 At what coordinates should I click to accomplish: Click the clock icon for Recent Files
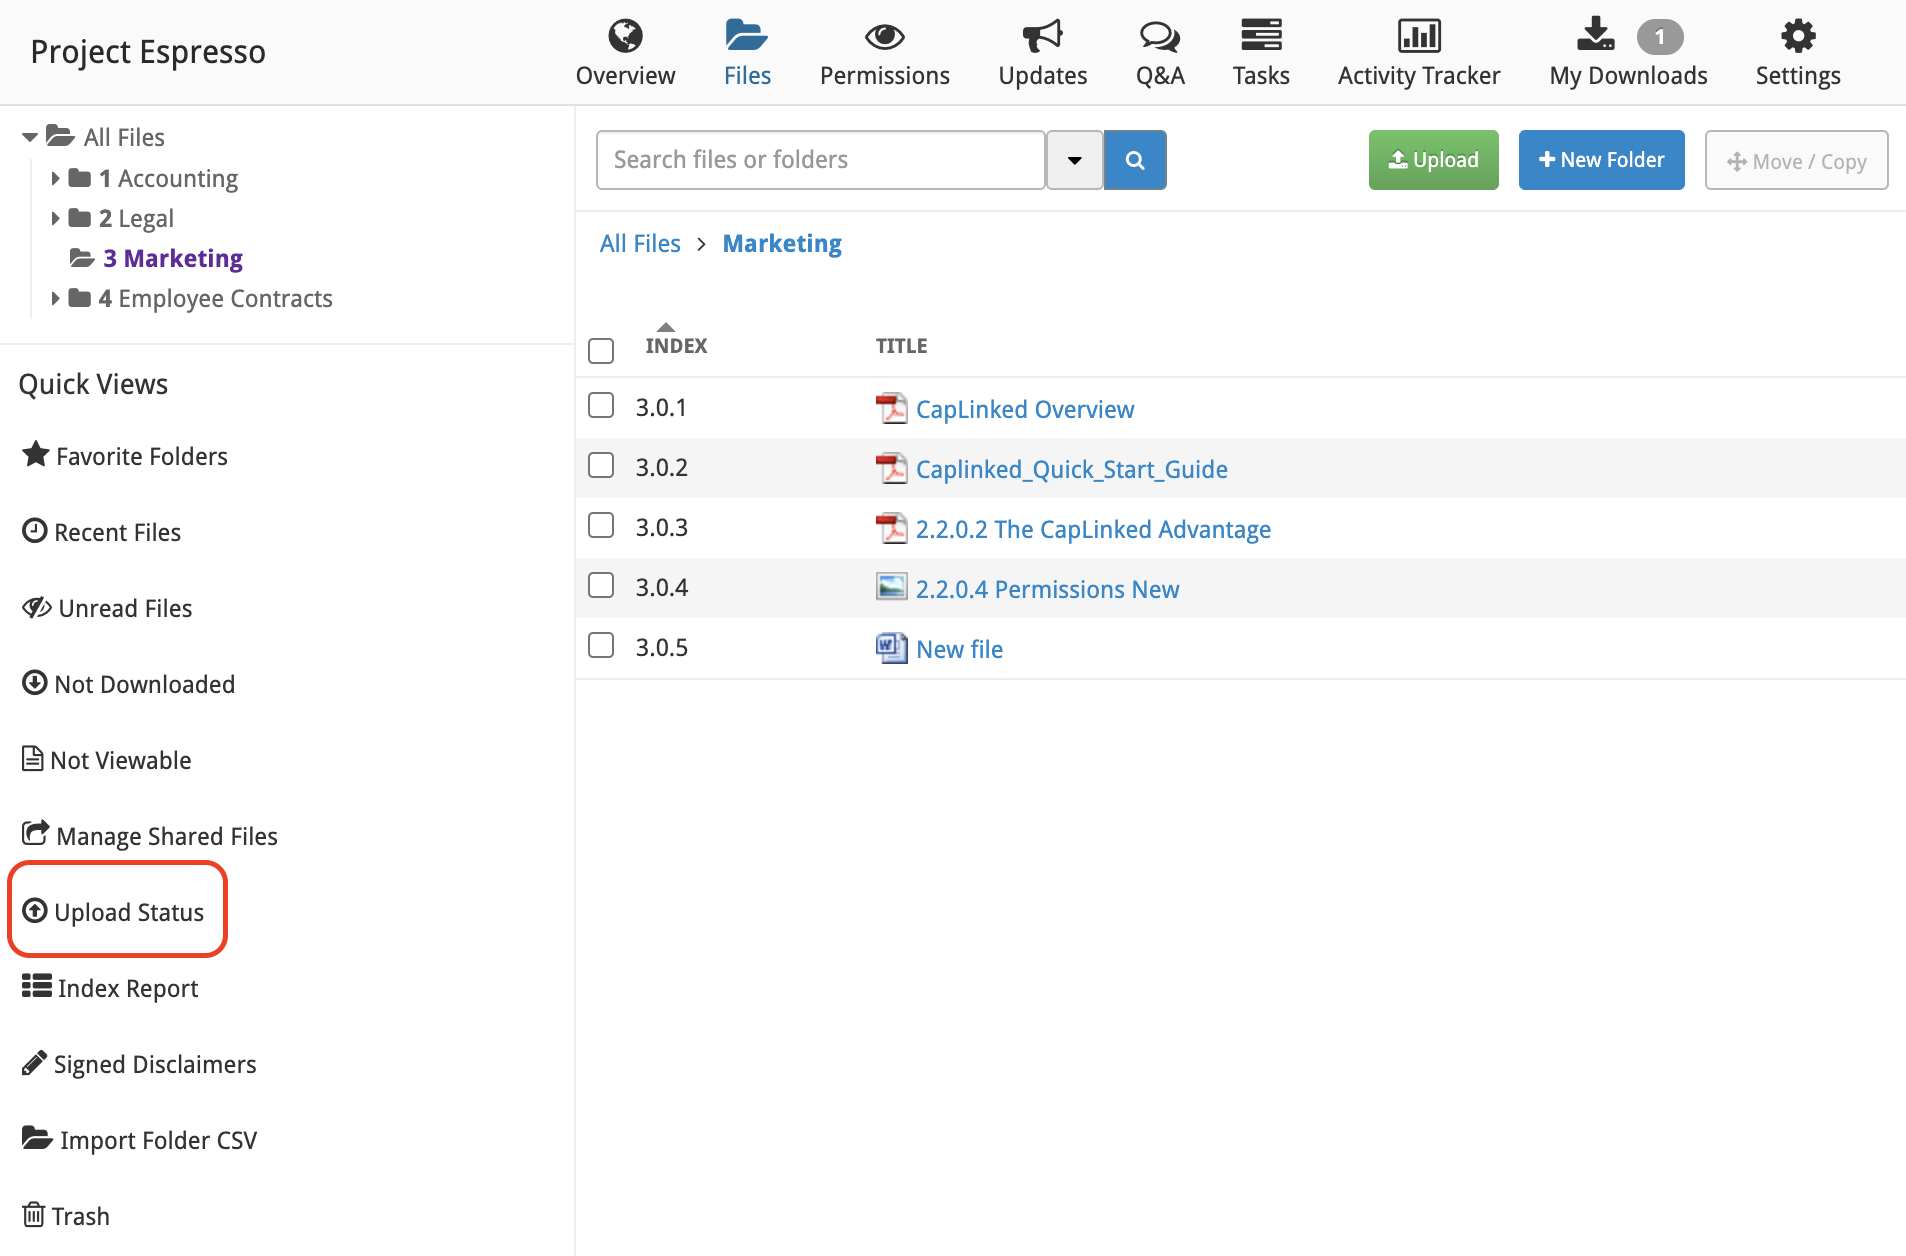35,530
